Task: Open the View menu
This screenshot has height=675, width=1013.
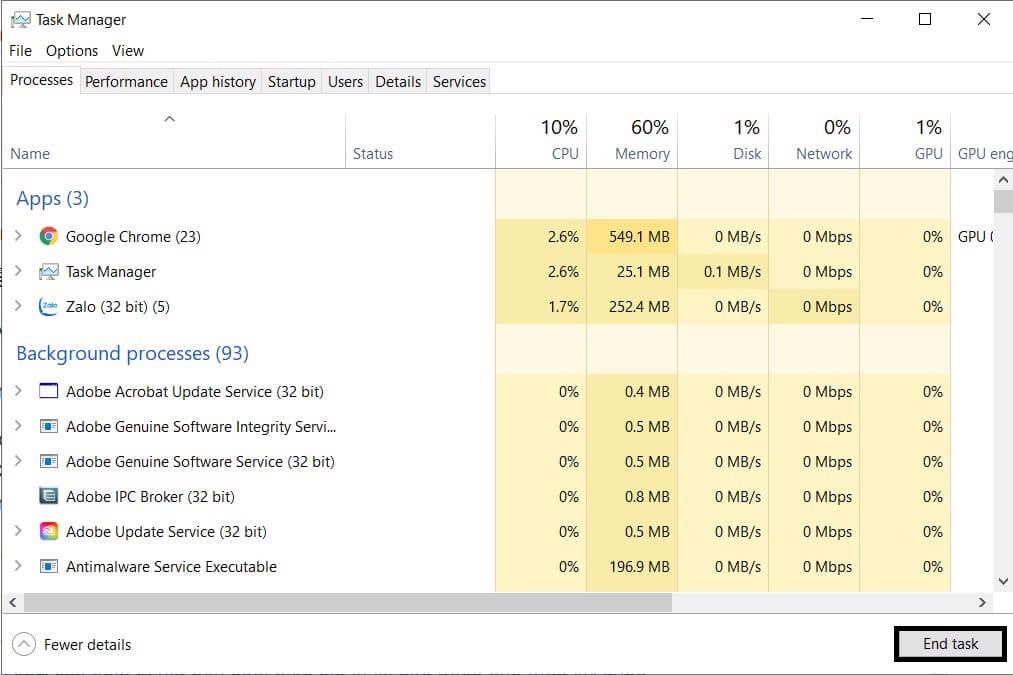Action: click(128, 50)
